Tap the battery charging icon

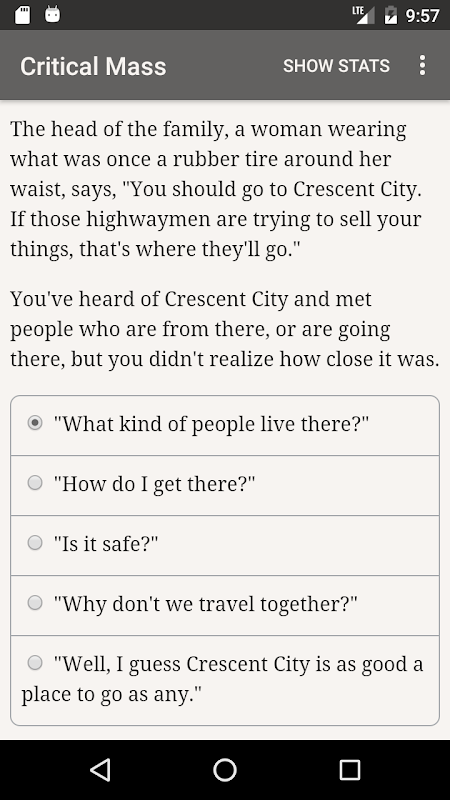tap(391, 14)
